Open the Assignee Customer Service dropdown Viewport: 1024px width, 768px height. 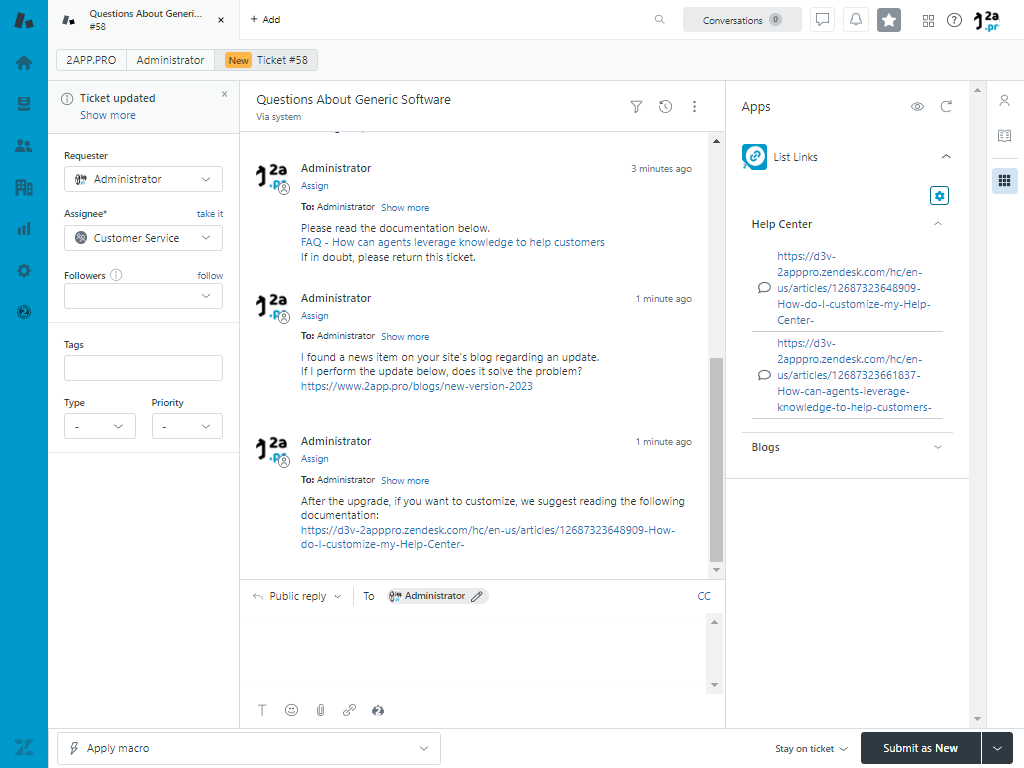[143, 238]
